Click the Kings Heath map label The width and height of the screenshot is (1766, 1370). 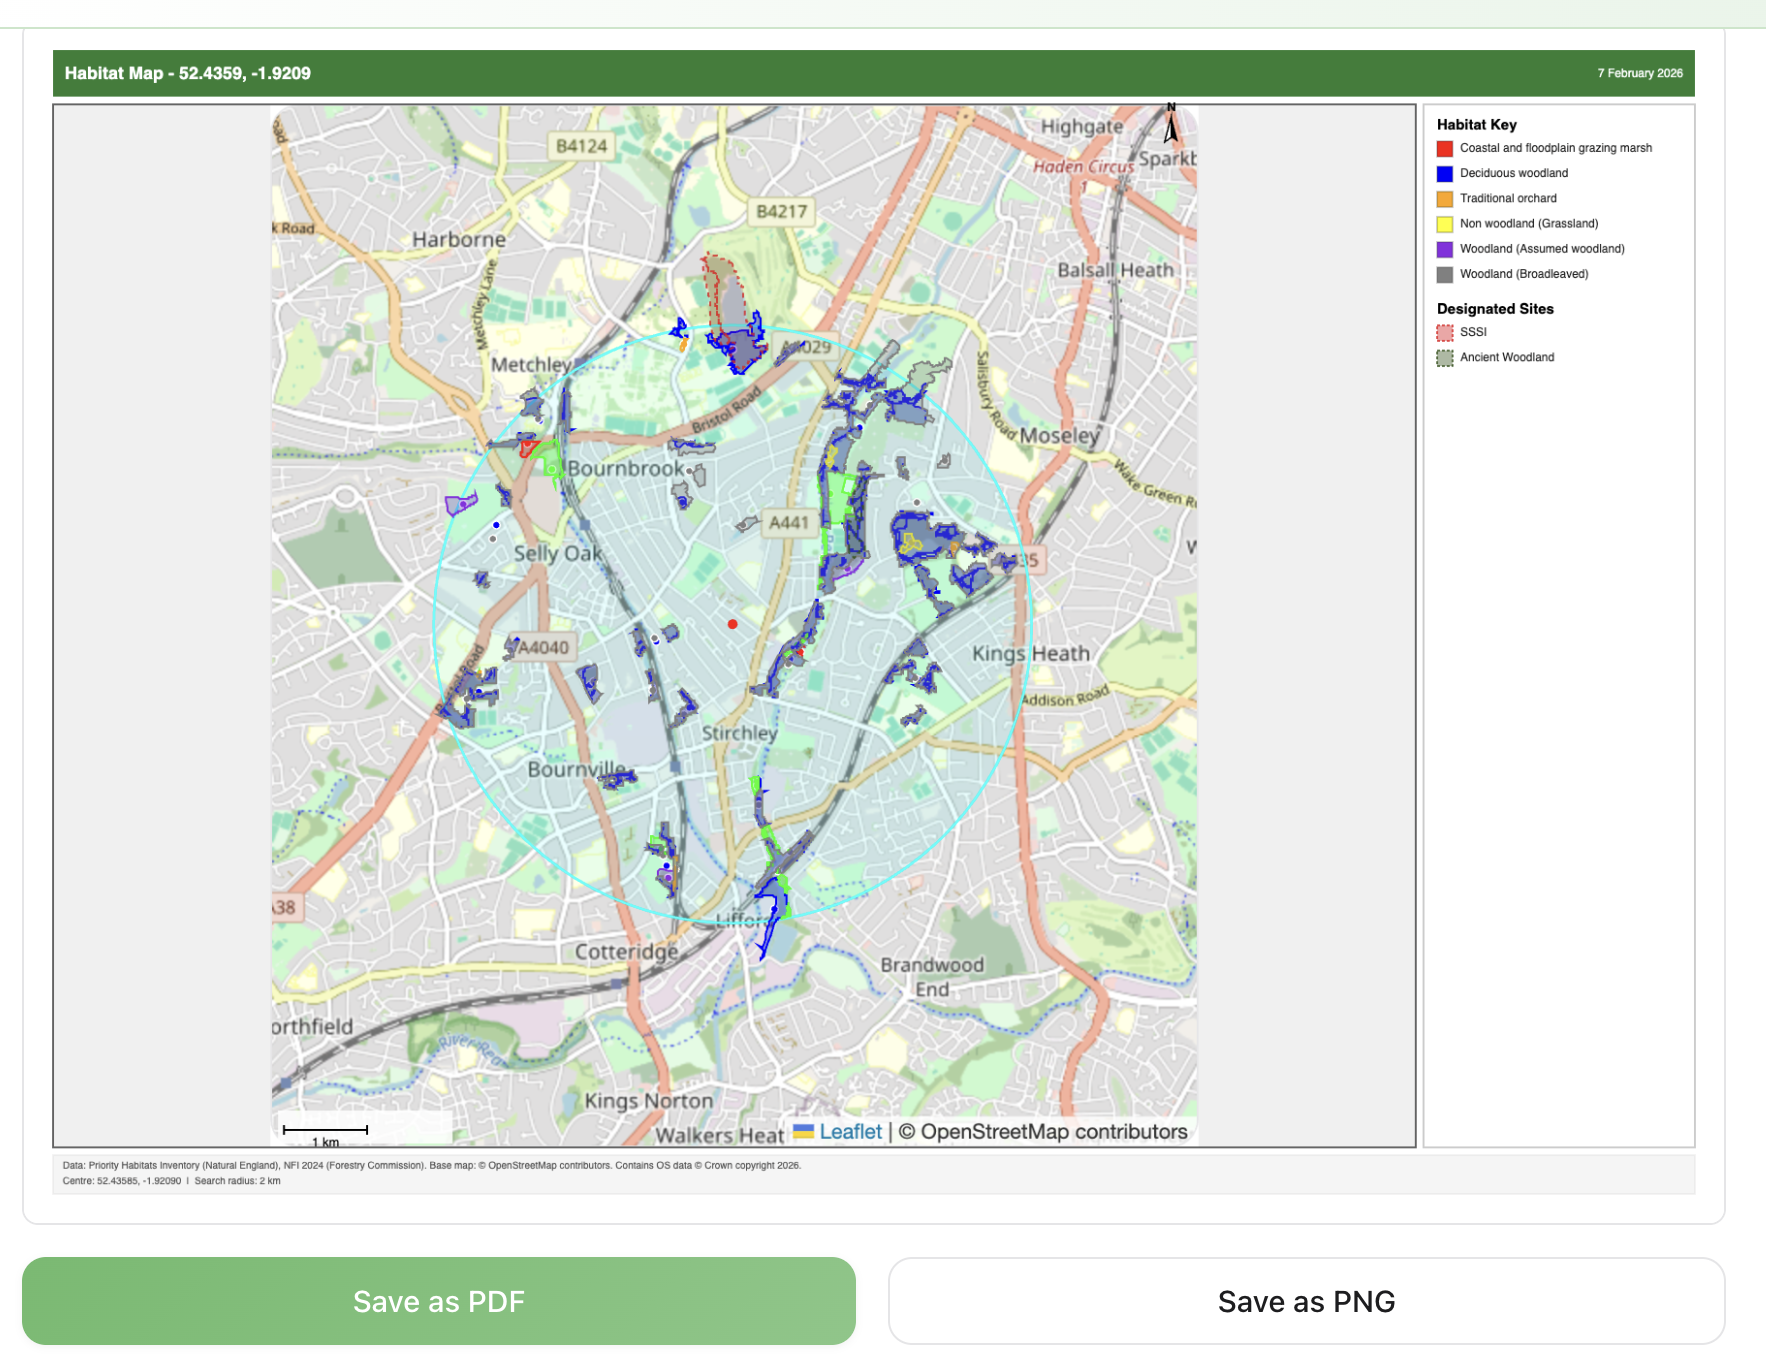point(1031,653)
